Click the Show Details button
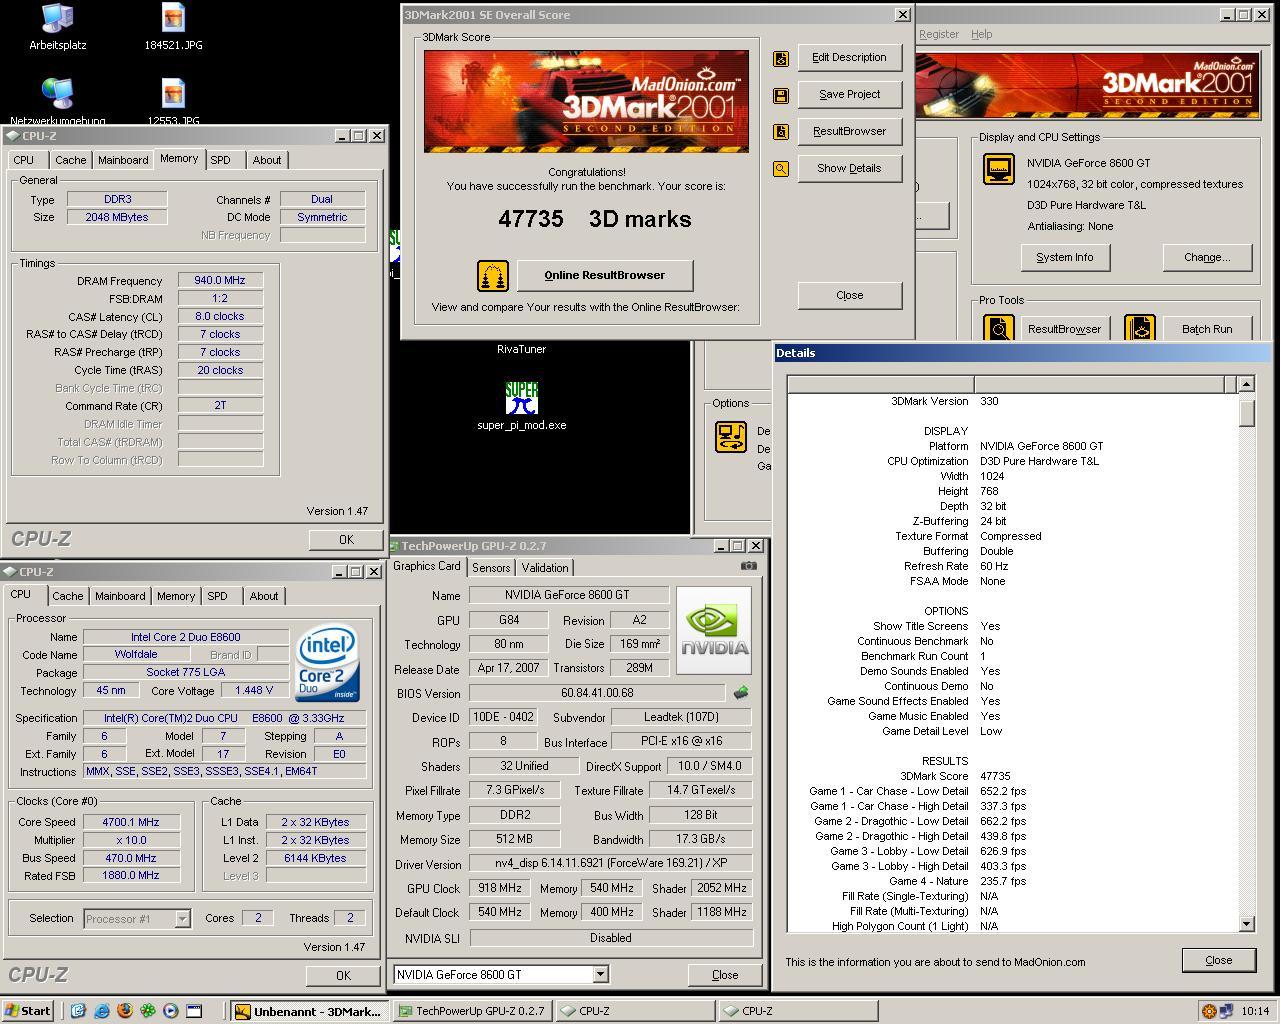The height and width of the screenshot is (1024, 1281). [849, 169]
